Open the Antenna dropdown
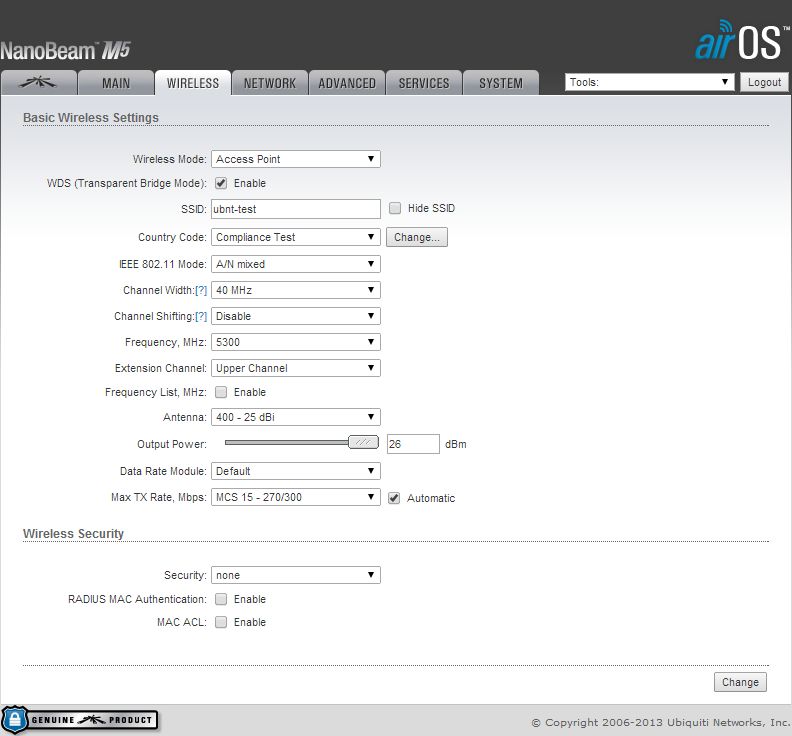792x736 pixels. [x=295, y=417]
